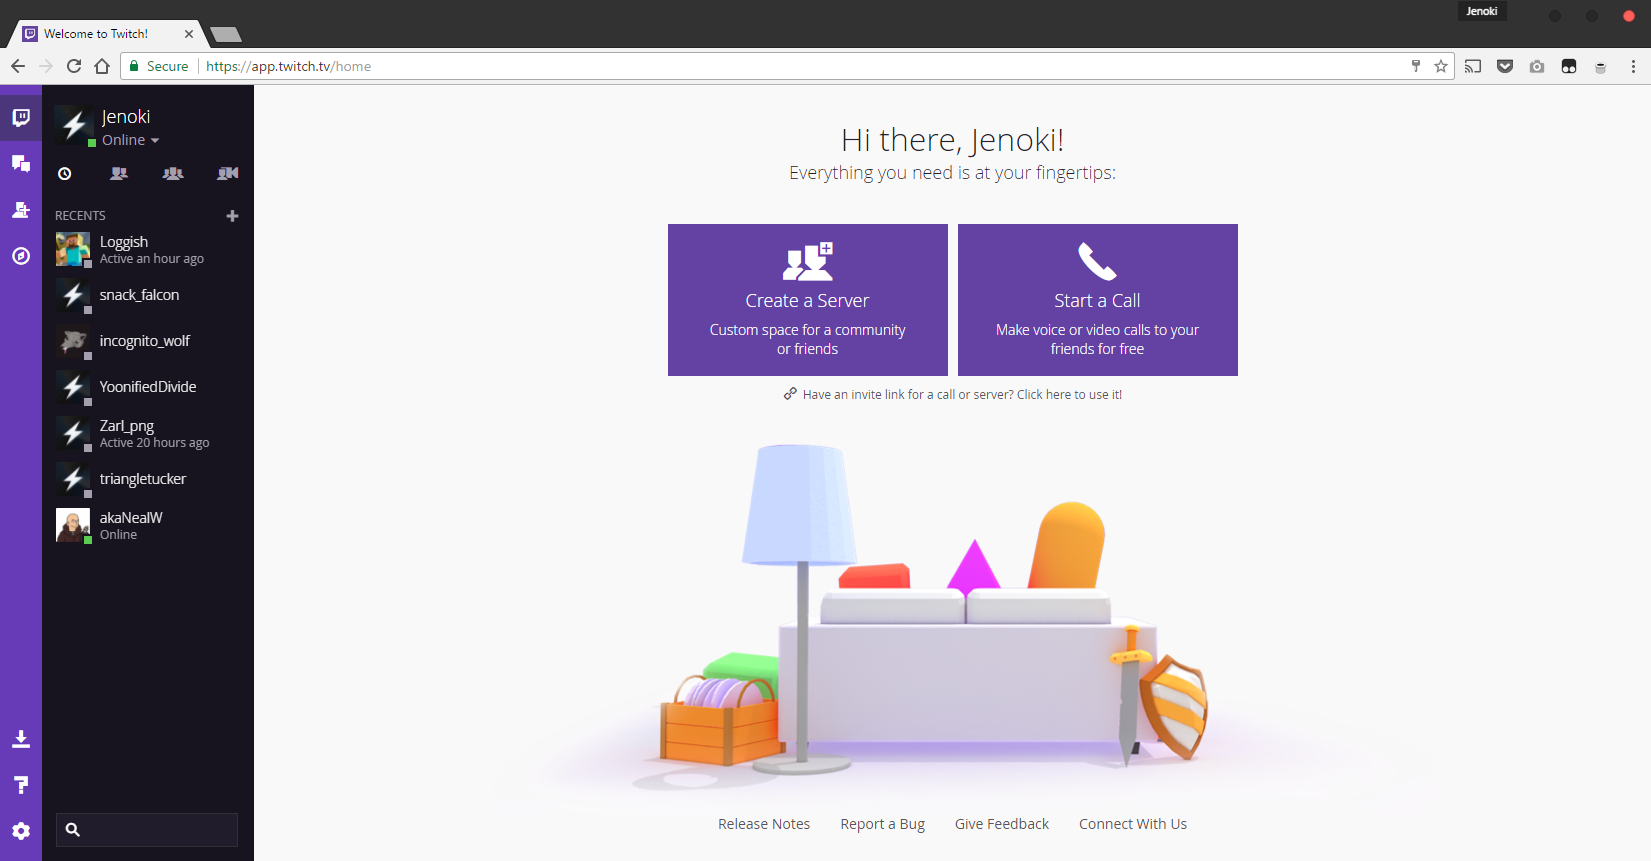Click the Start a Call card
This screenshot has height=861, width=1651.
(x=1098, y=300)
